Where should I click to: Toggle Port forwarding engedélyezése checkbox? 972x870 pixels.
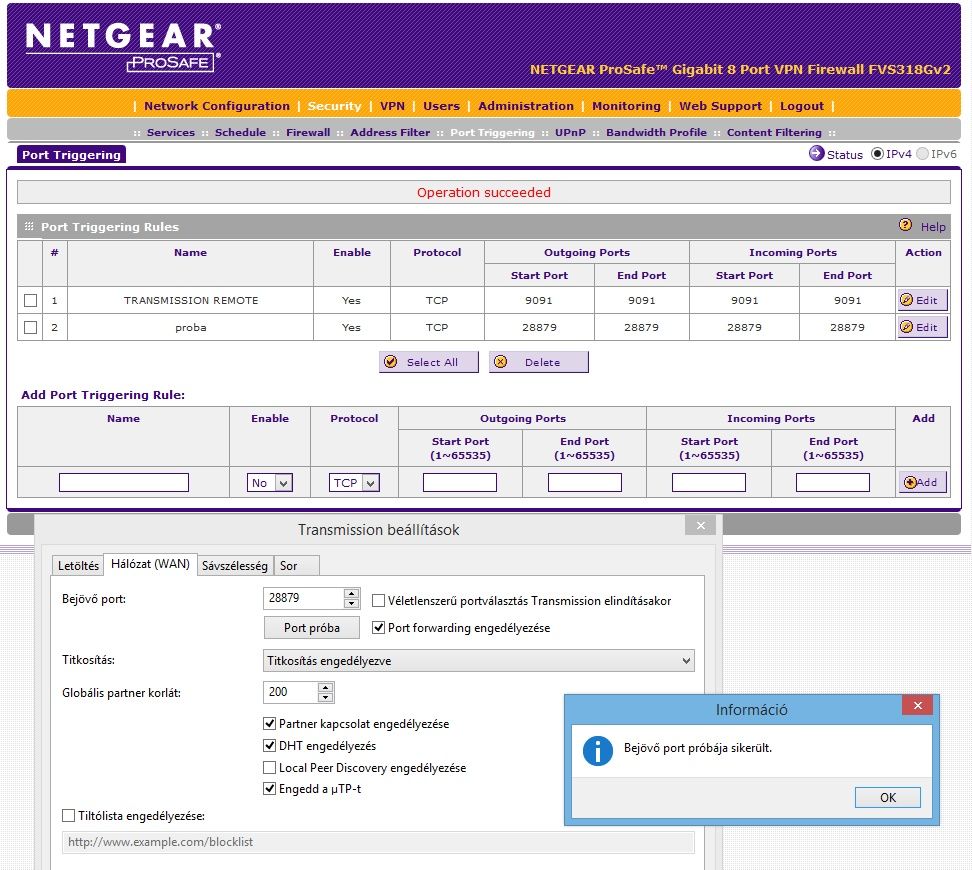(378, 628)
